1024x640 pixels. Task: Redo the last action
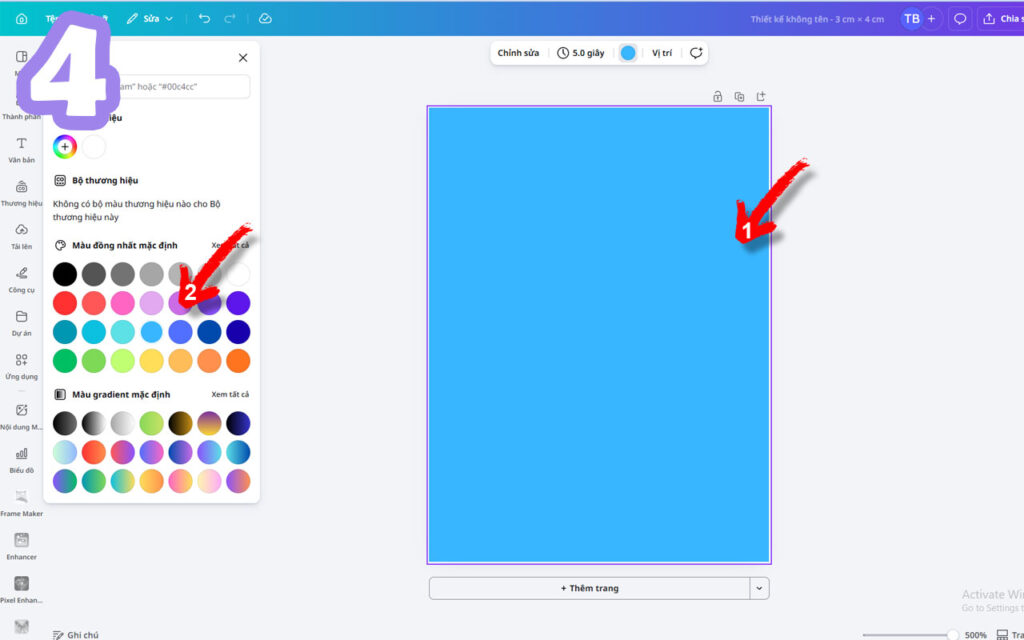[230, 19]
